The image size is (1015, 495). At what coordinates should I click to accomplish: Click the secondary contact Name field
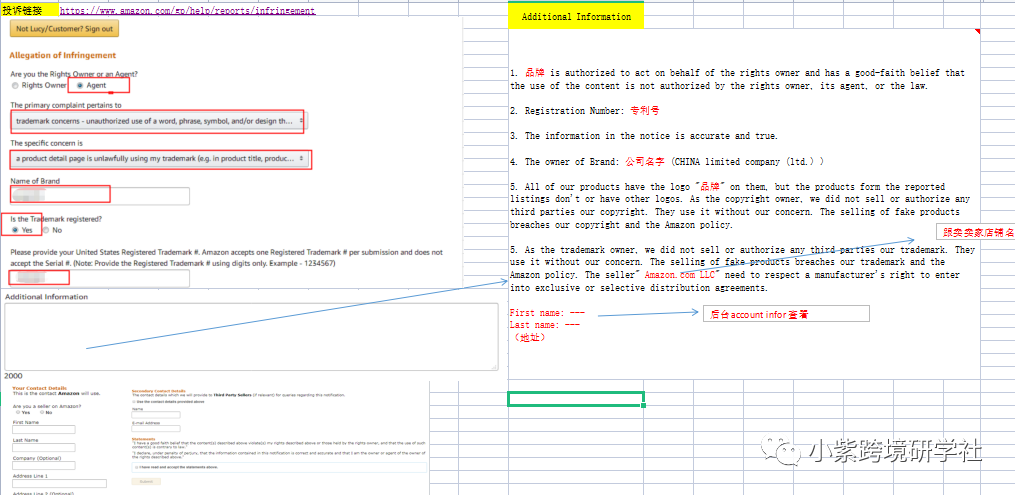(156, 415)
